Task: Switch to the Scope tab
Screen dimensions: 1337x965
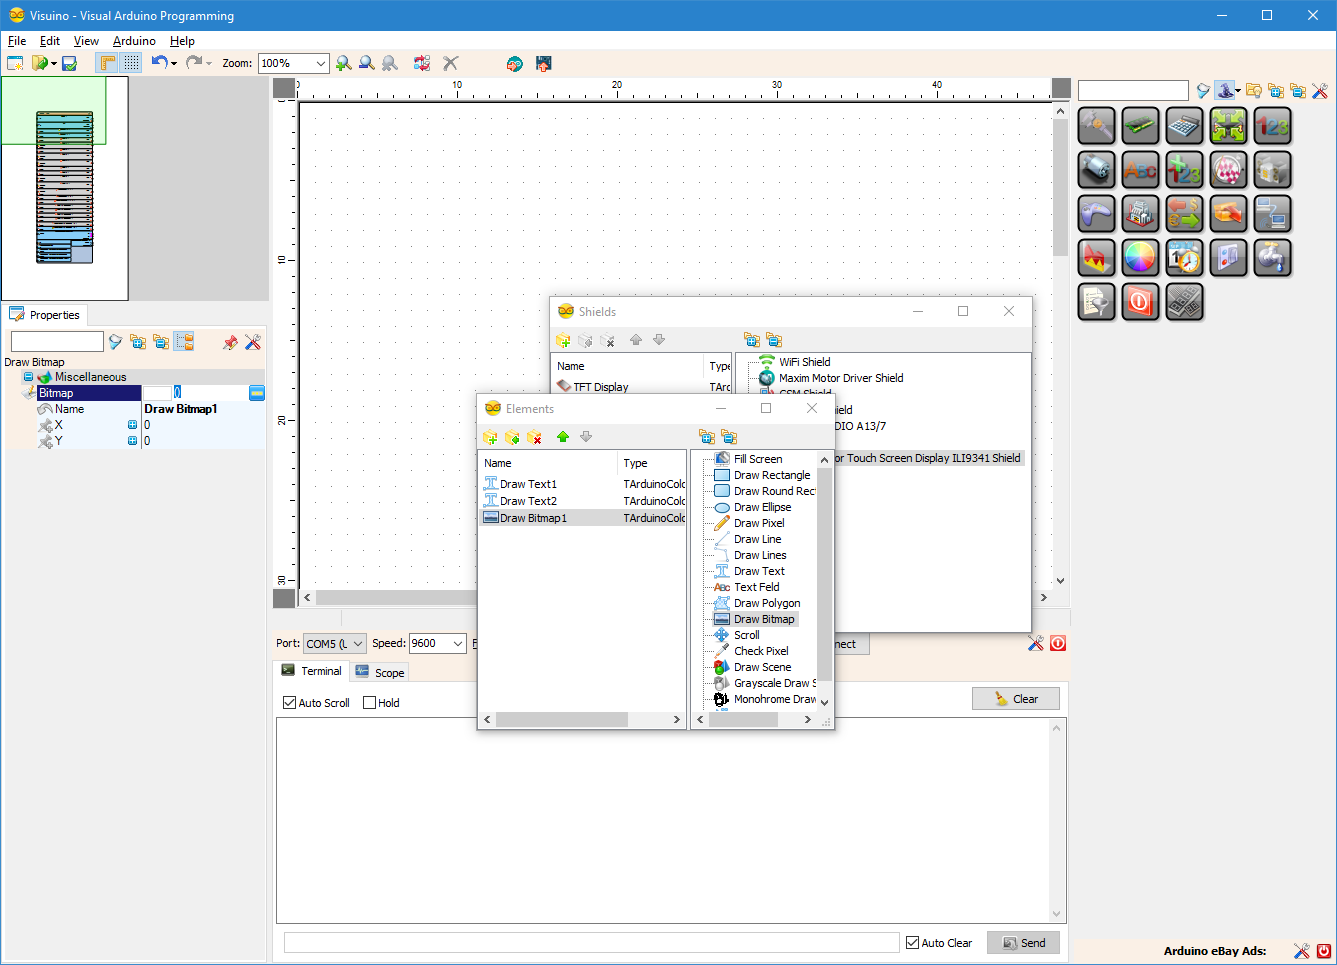Action: 380,673
